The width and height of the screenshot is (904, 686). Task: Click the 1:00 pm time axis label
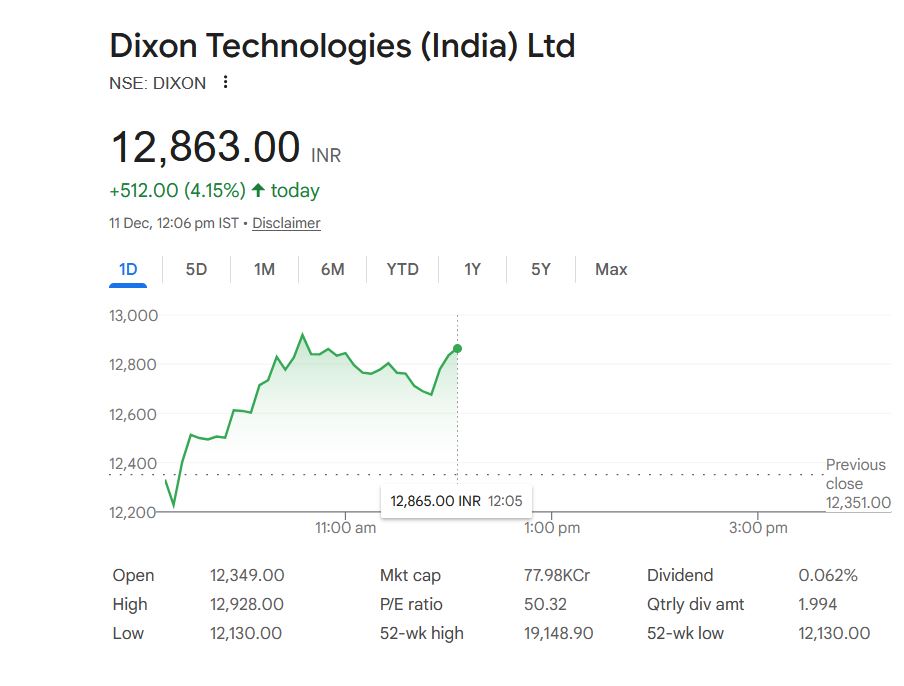[552, 528]
